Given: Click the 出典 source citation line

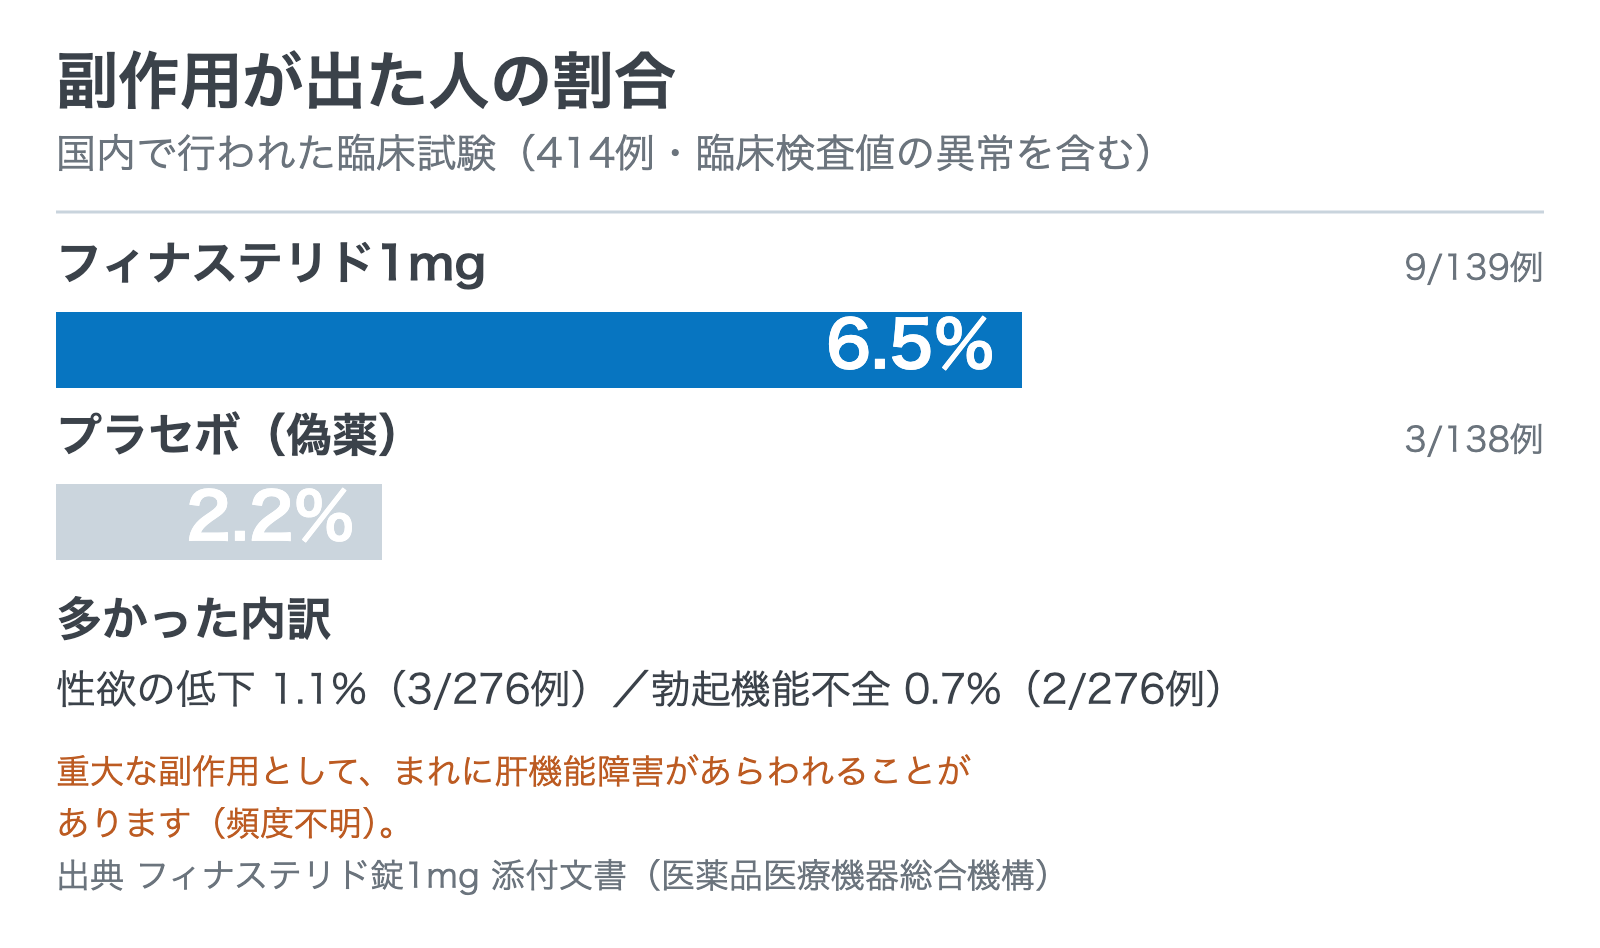Looking at the screenshot, I should coord(557,876).
